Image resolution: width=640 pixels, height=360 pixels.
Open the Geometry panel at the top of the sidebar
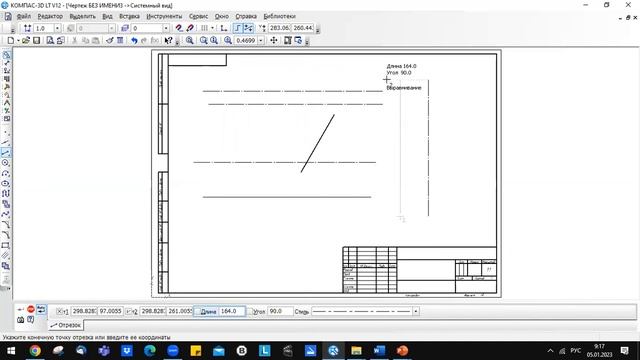[x=7, y=55]
